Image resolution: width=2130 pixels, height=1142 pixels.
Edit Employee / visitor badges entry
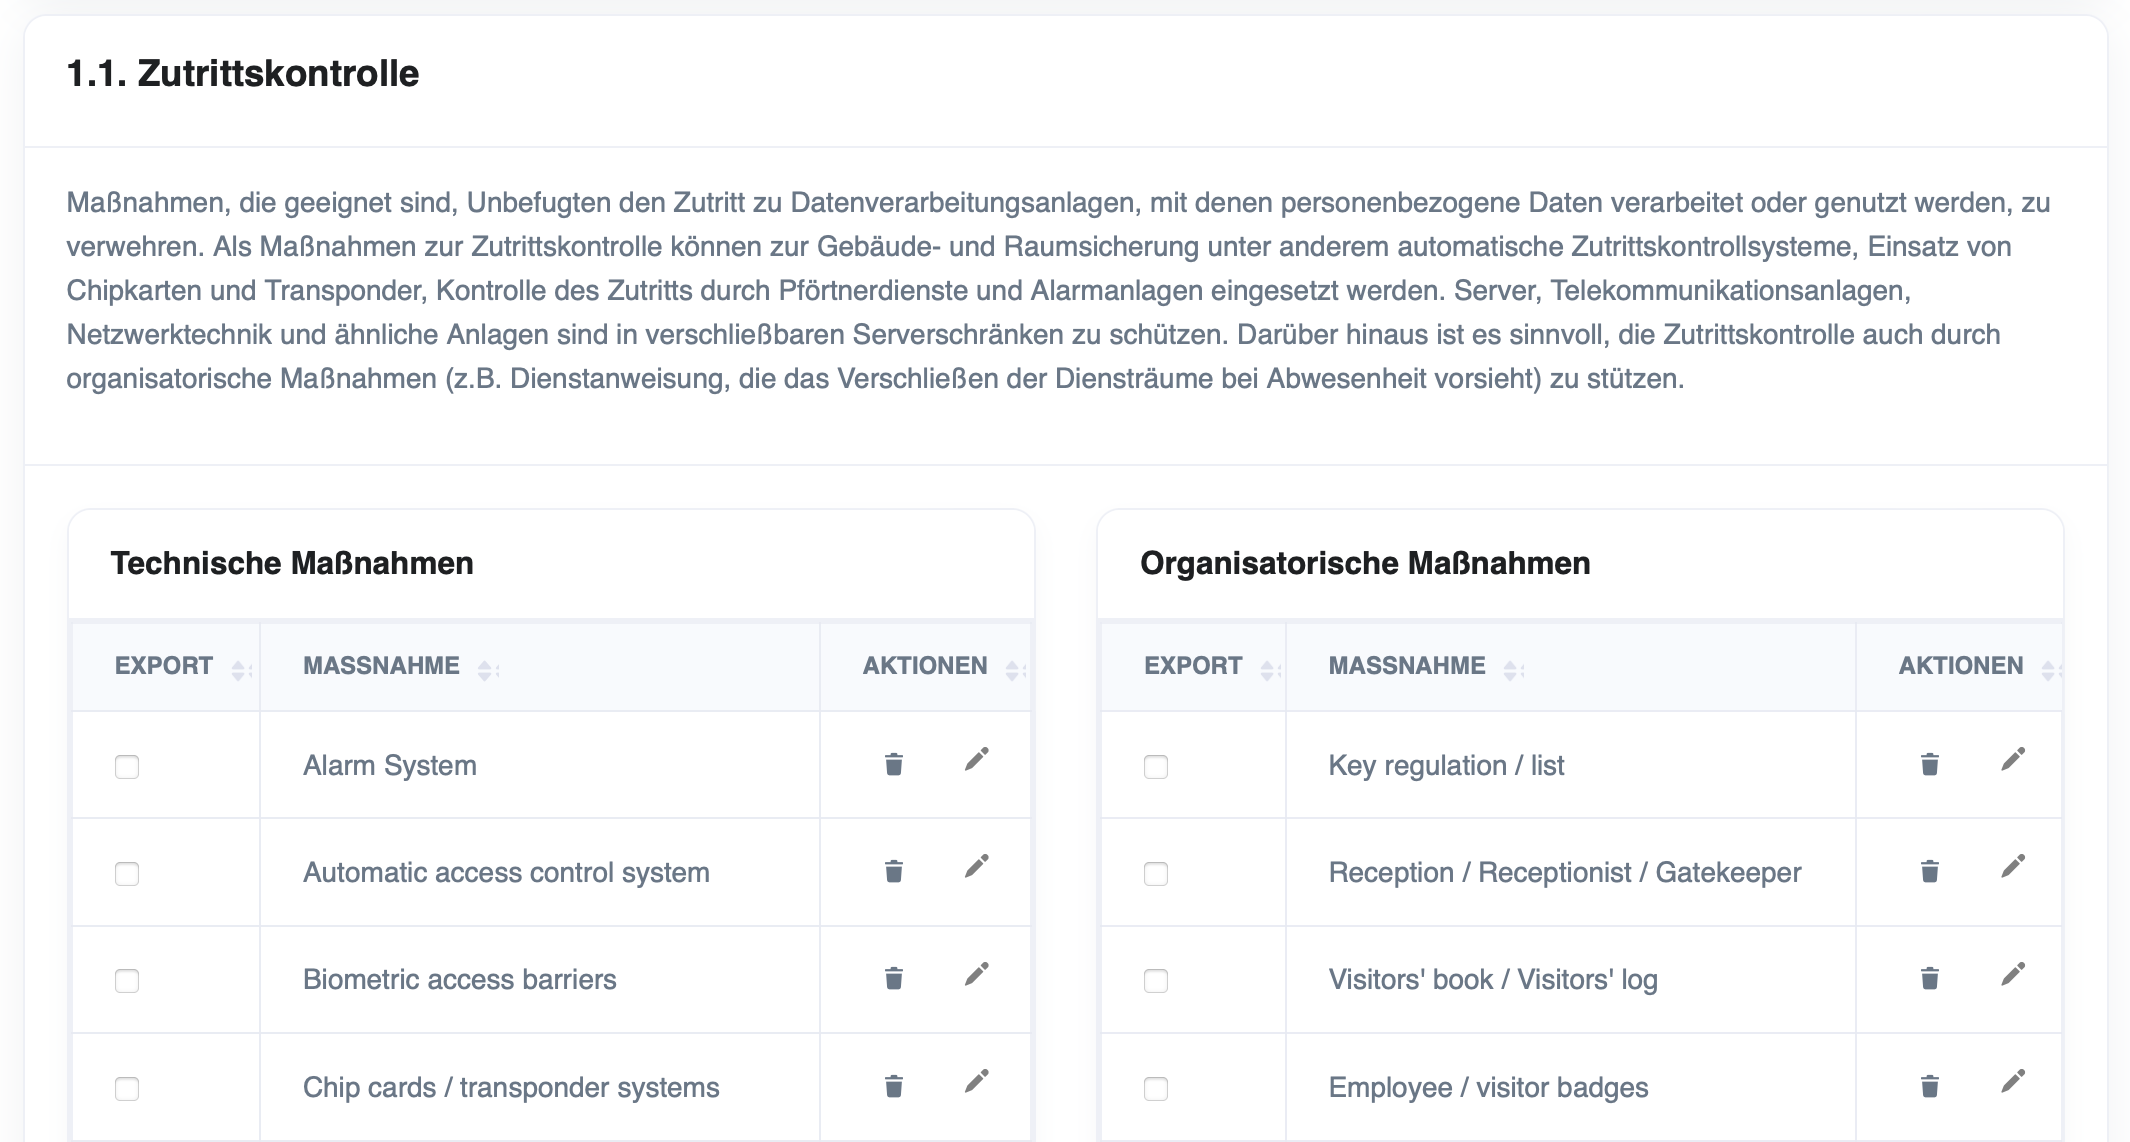(2013, 1081)
